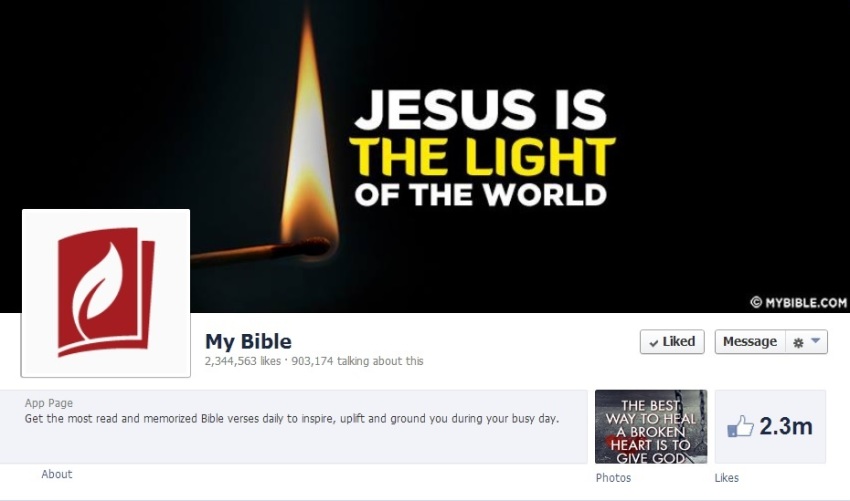Click the MYBIBLE.COM copyright watermark

[799, 303]
